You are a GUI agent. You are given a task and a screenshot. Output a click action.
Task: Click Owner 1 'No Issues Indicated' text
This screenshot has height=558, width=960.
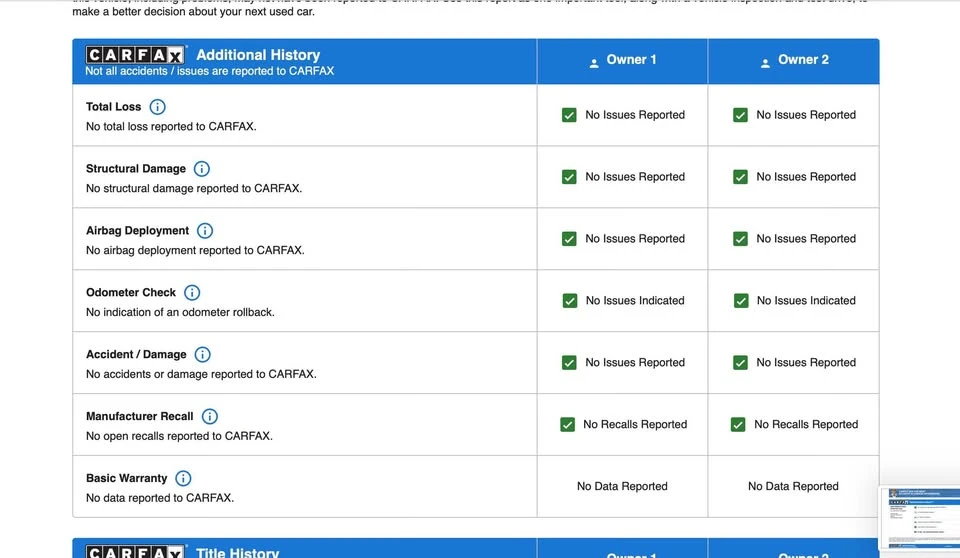pos(635,301)
